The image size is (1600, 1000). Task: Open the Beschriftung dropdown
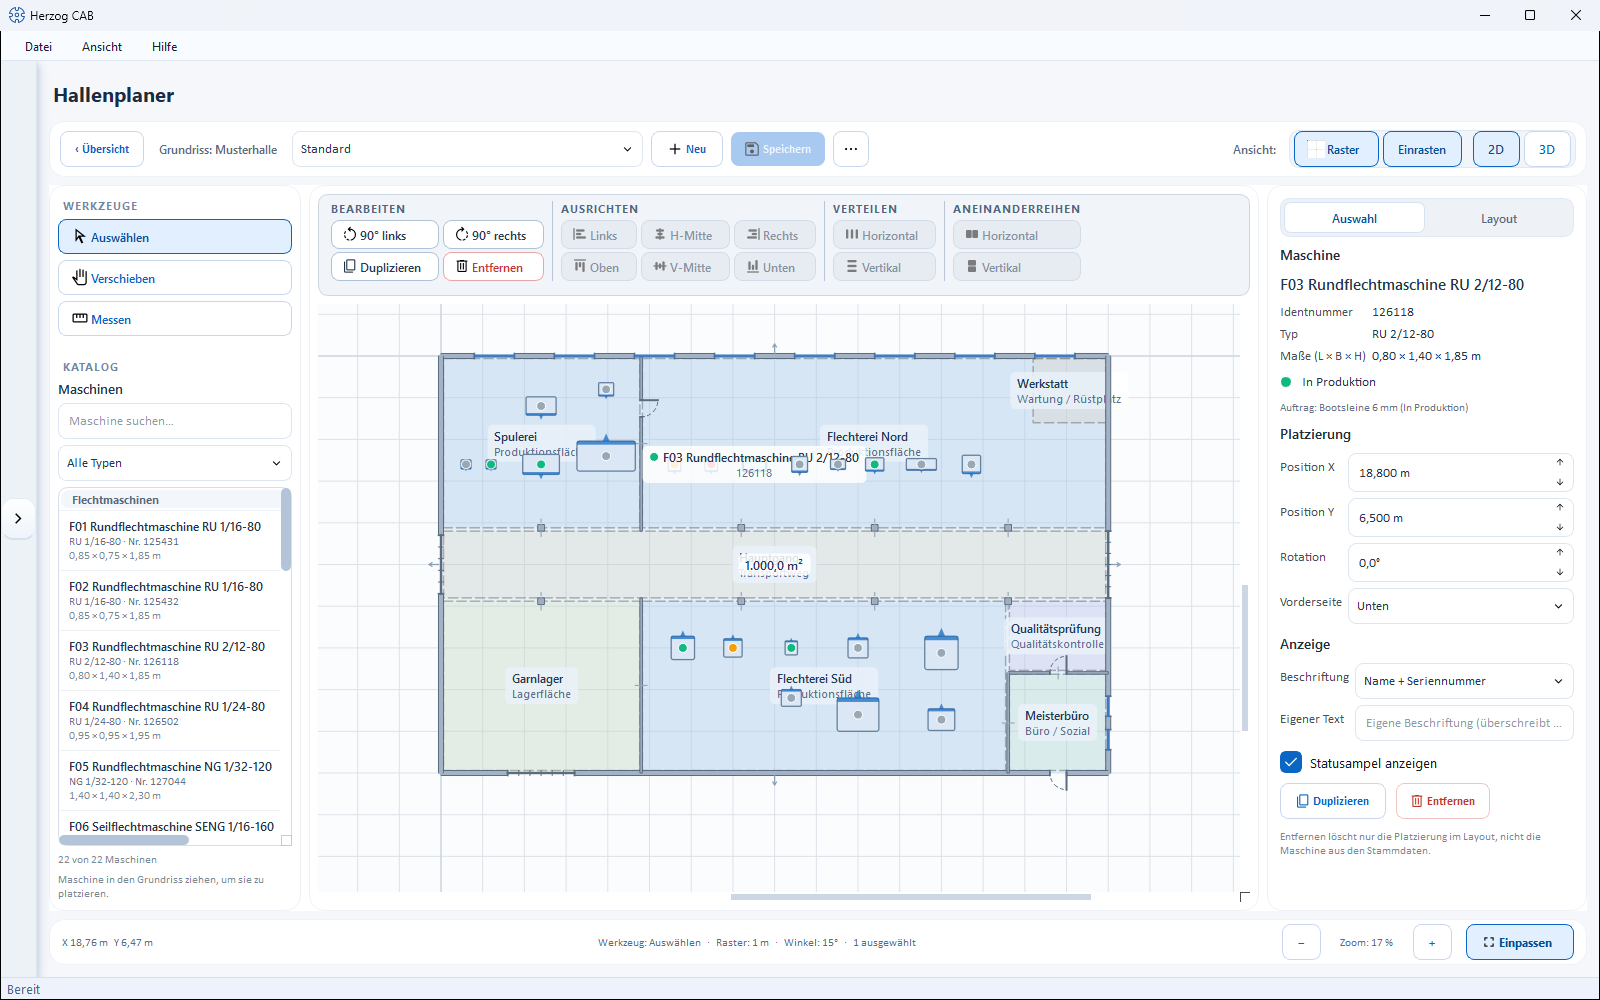tap(1464, 681)
